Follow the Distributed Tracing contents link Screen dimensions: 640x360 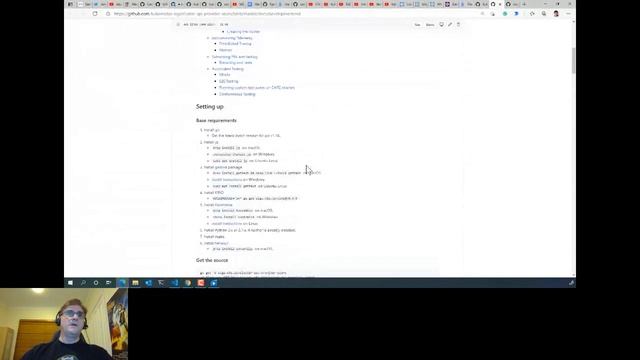(x=235, y=44)
